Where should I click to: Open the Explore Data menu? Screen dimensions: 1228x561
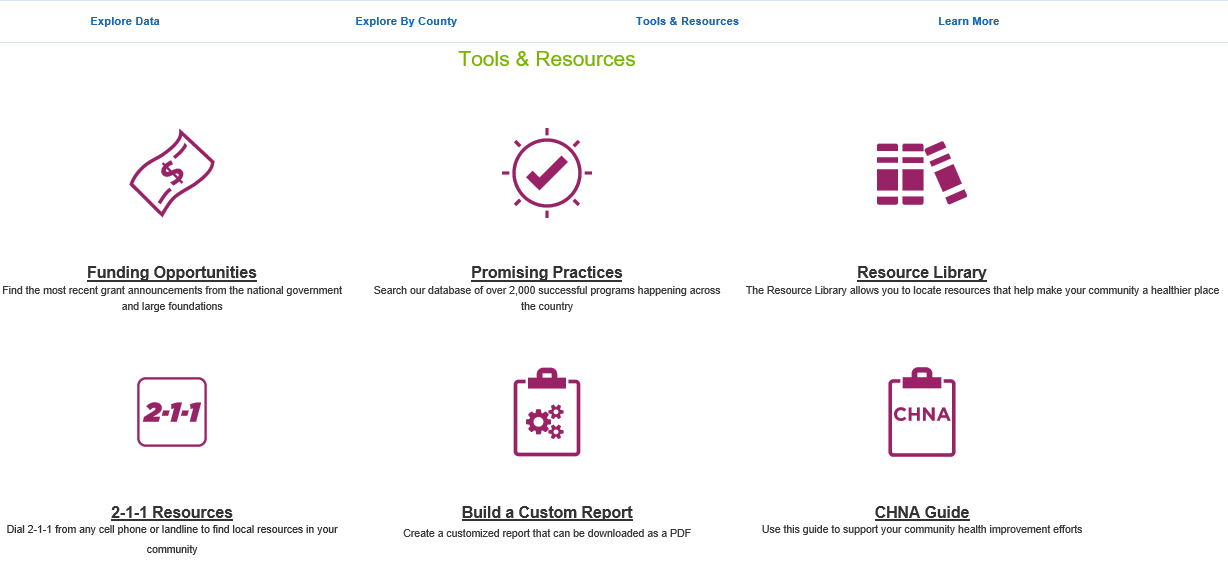[x=125, y=21]
